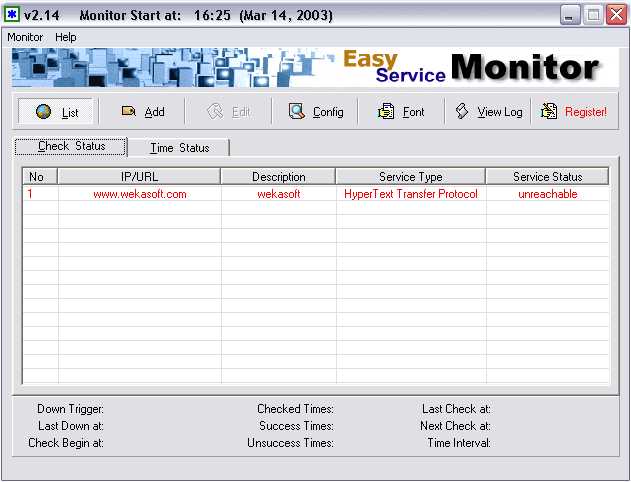The height and width of the screenshot is (482, 631).
Task: Click the Config magnifier icon
Action: tap(297, 111)
